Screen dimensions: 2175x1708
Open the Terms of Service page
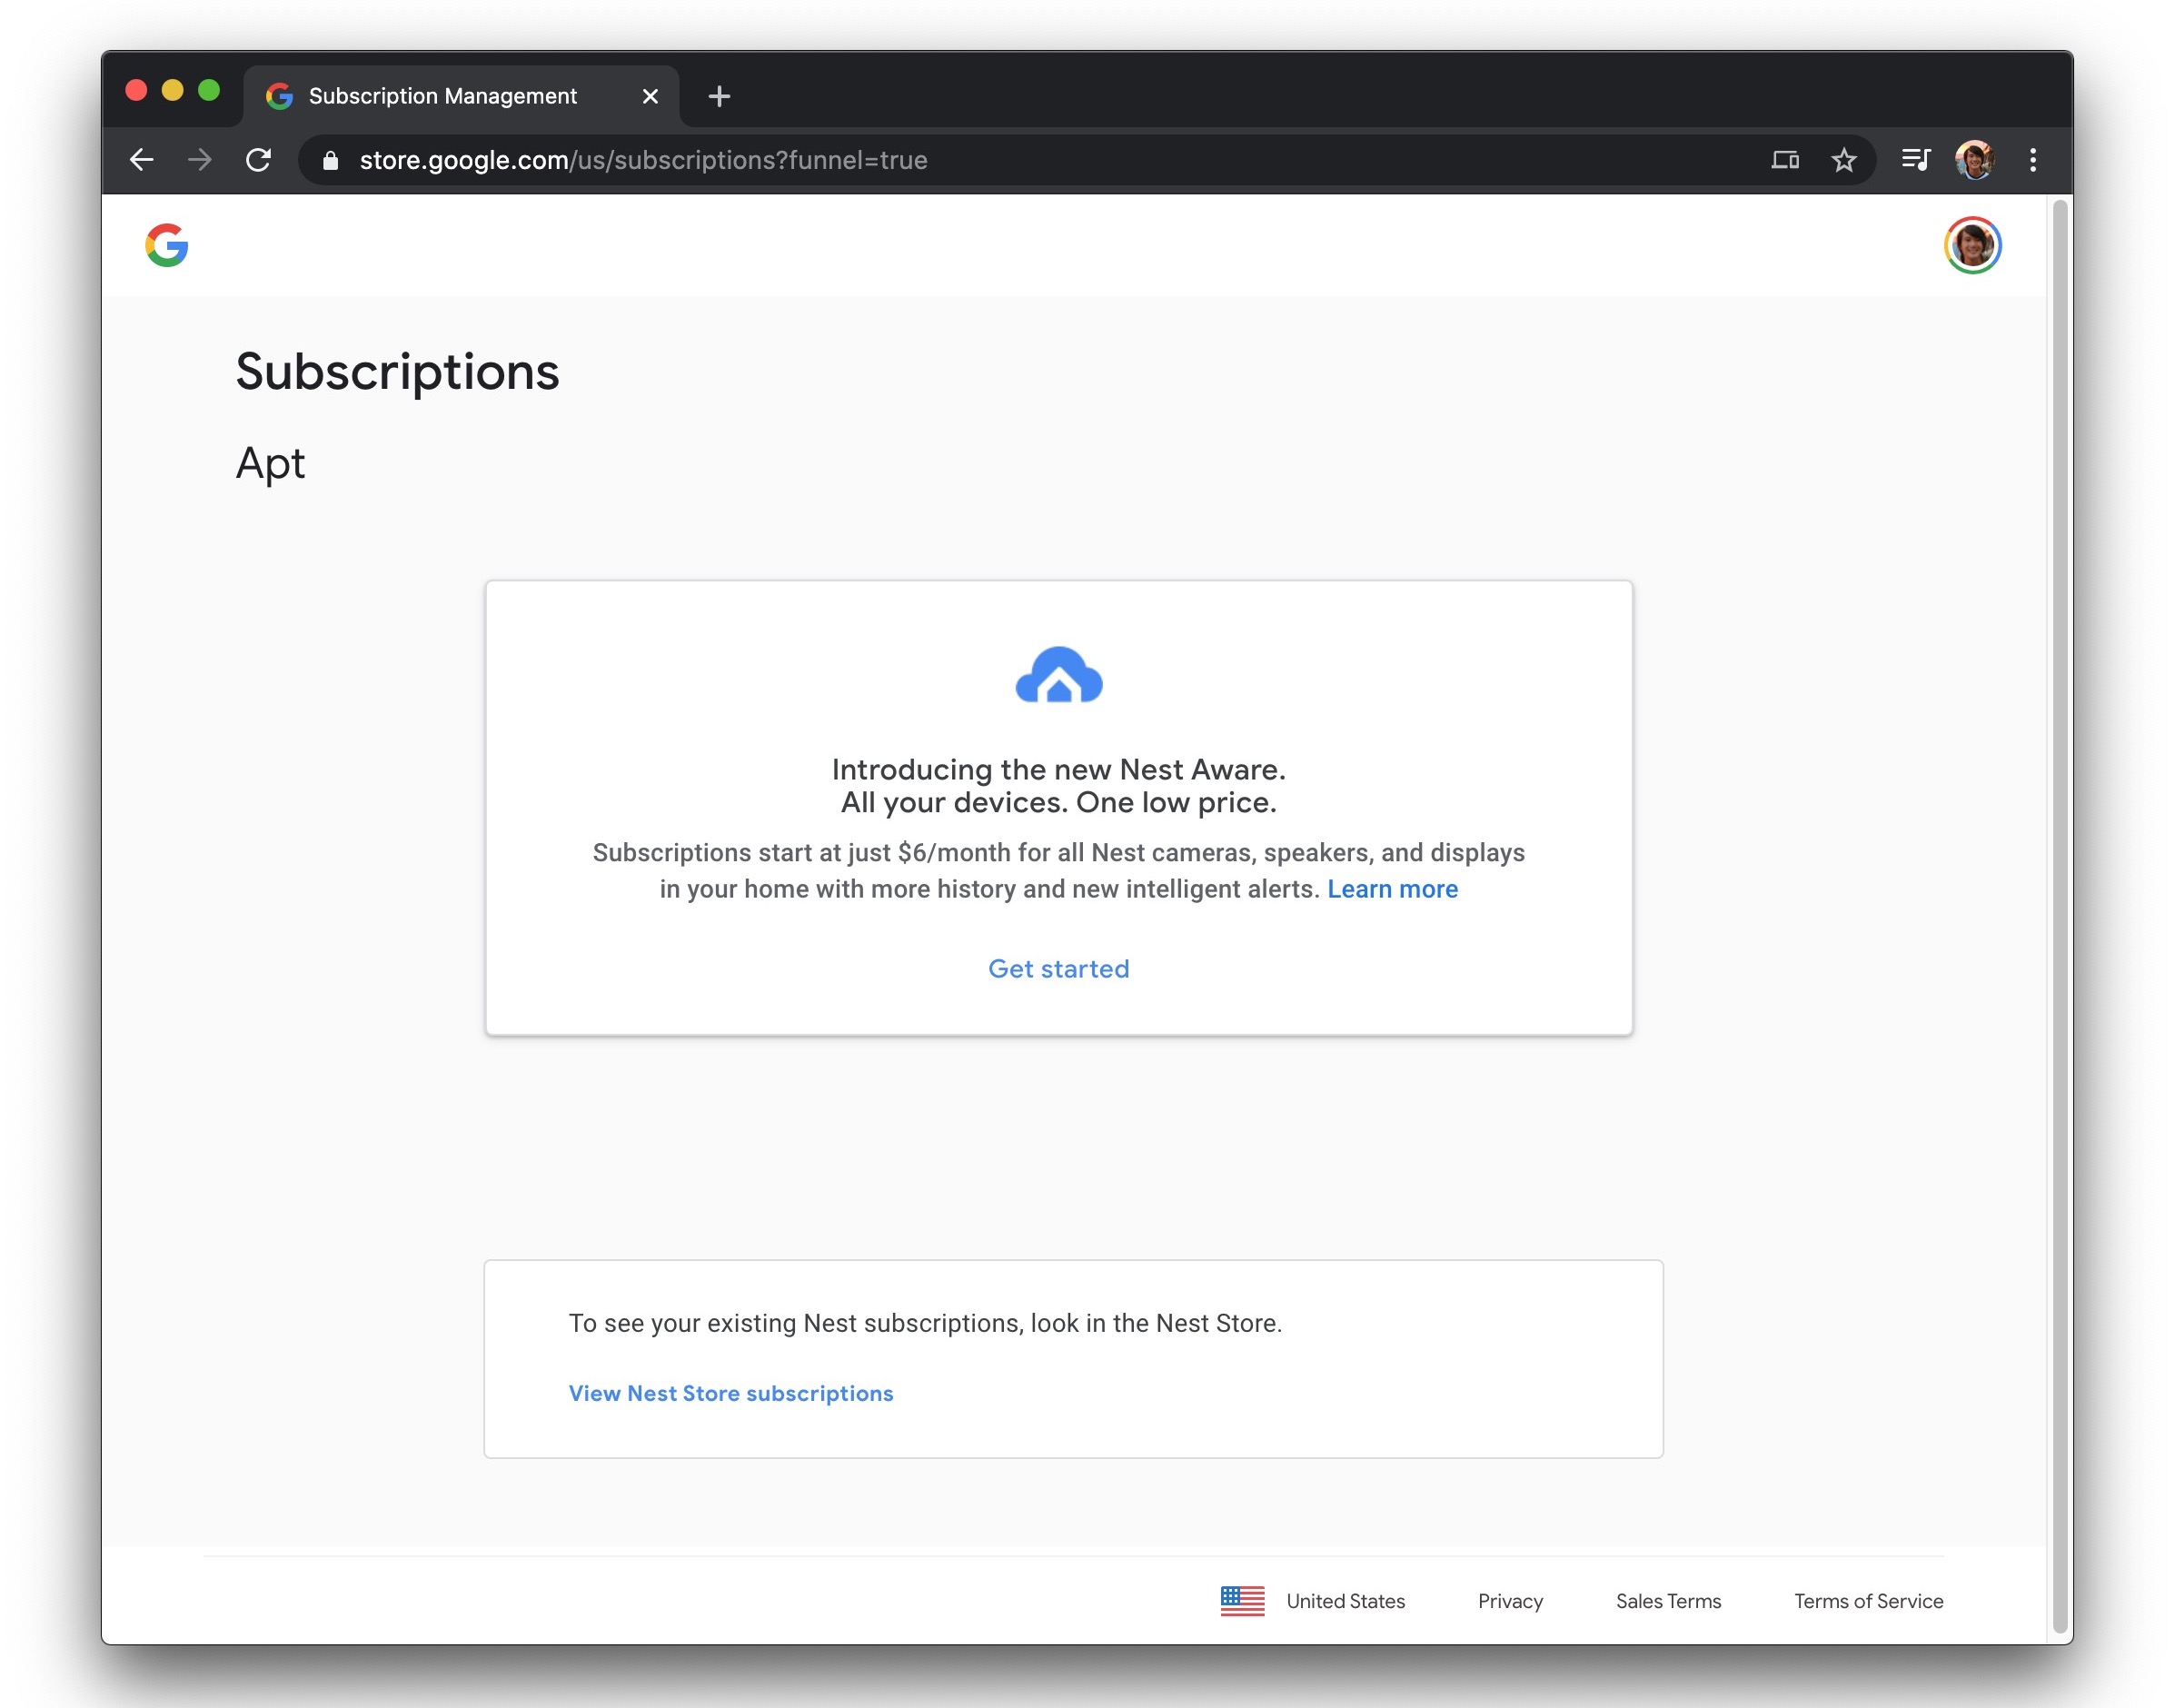pyautogui.click(x=1867, y=1601)
